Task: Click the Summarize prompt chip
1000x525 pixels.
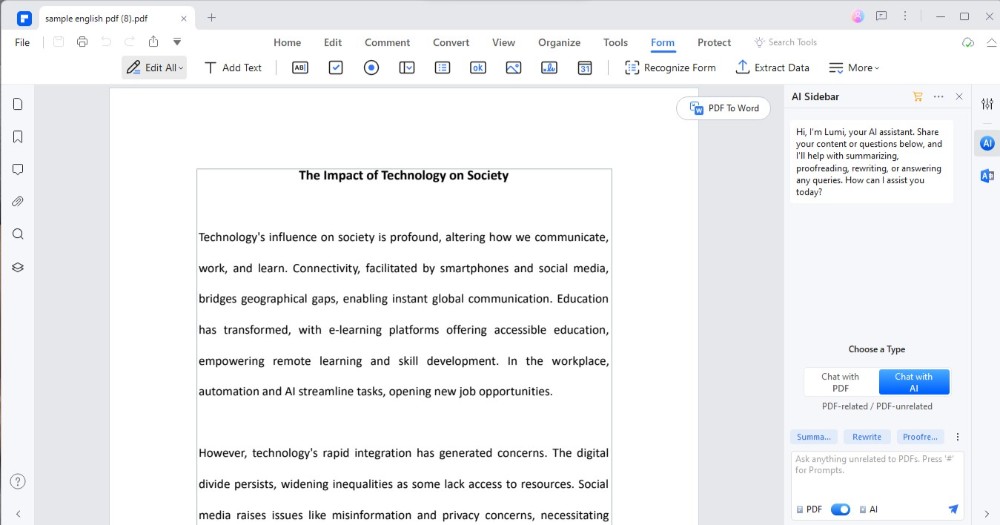Action: (813, 437)
